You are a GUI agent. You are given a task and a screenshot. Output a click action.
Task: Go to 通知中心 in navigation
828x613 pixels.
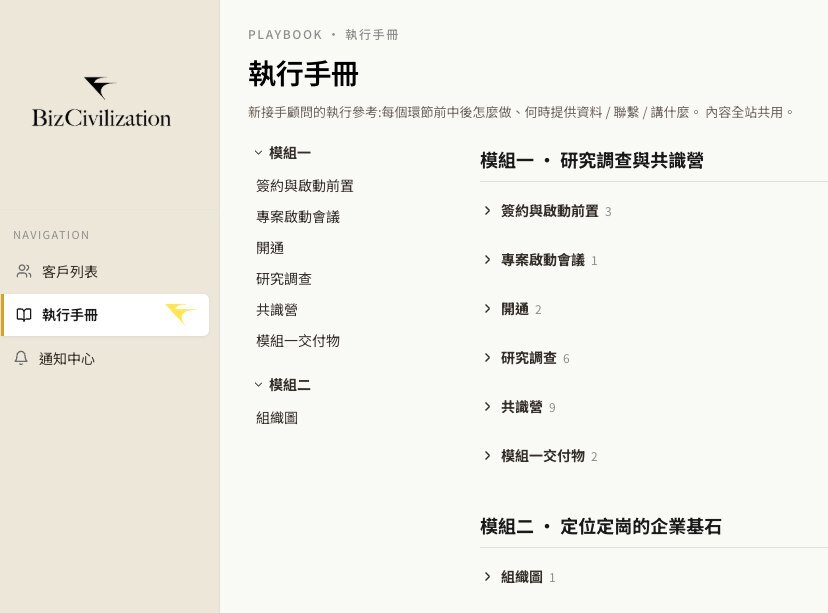(105, 358)
